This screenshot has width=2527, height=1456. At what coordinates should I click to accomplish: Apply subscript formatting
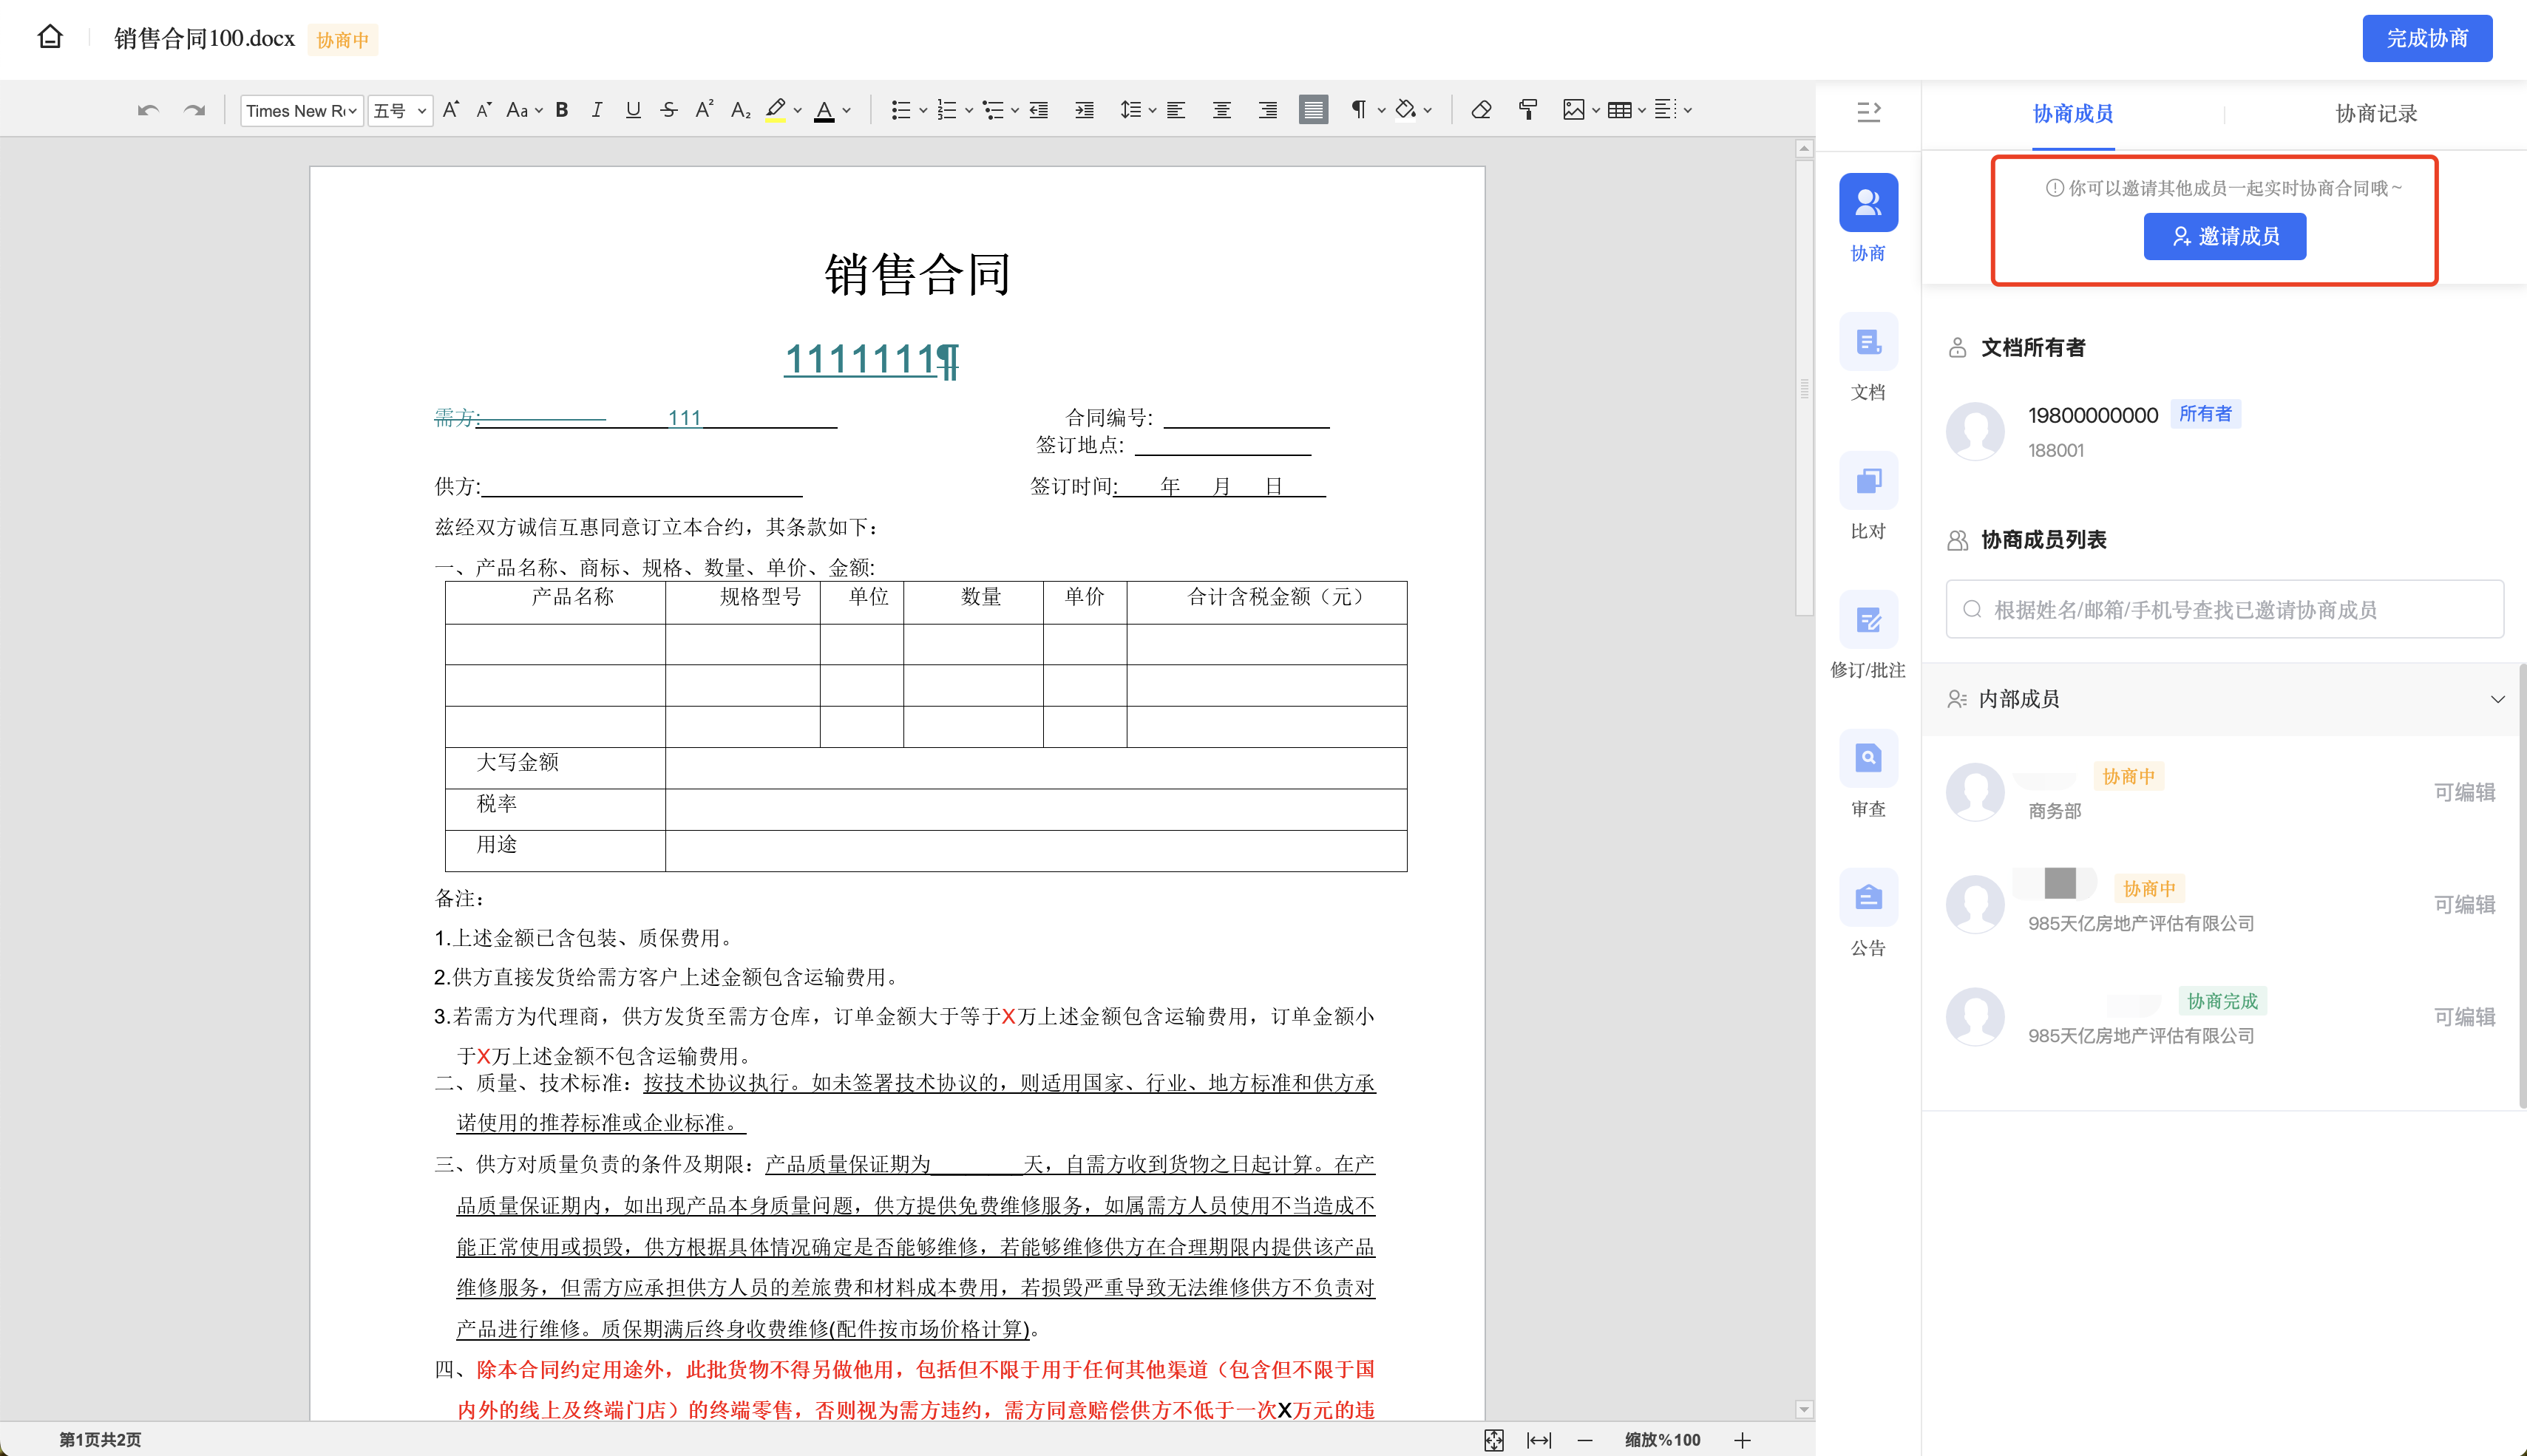[741, 110]
